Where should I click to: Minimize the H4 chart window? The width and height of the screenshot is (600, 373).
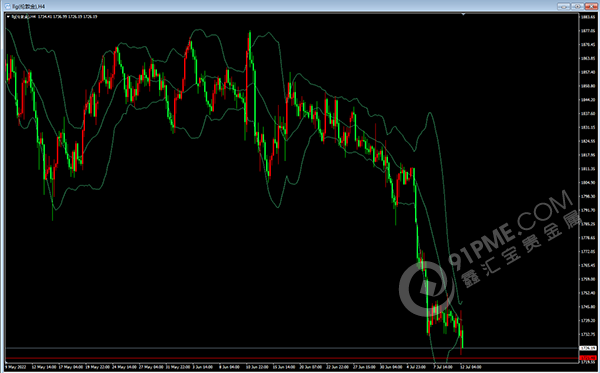pos(563,6)
